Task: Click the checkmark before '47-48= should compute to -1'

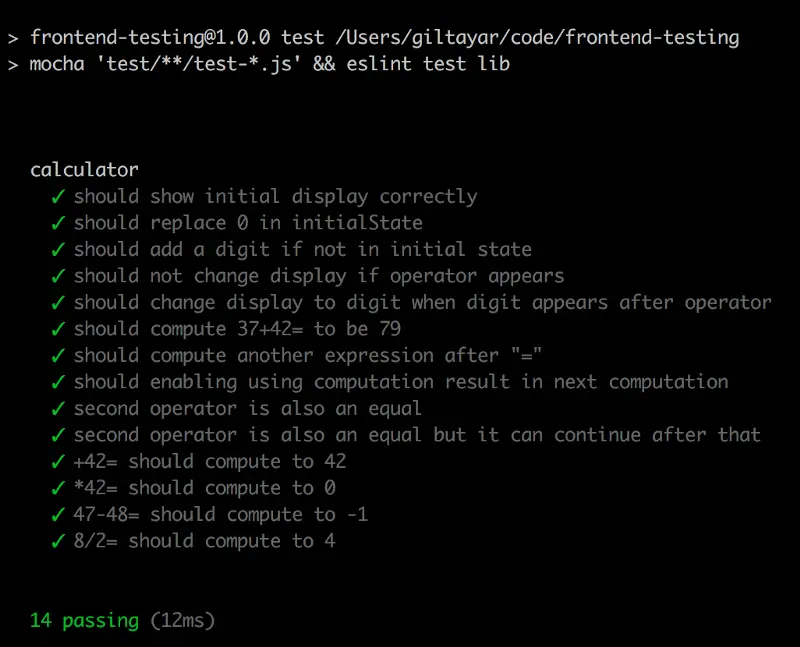Action: click(57, 515)
